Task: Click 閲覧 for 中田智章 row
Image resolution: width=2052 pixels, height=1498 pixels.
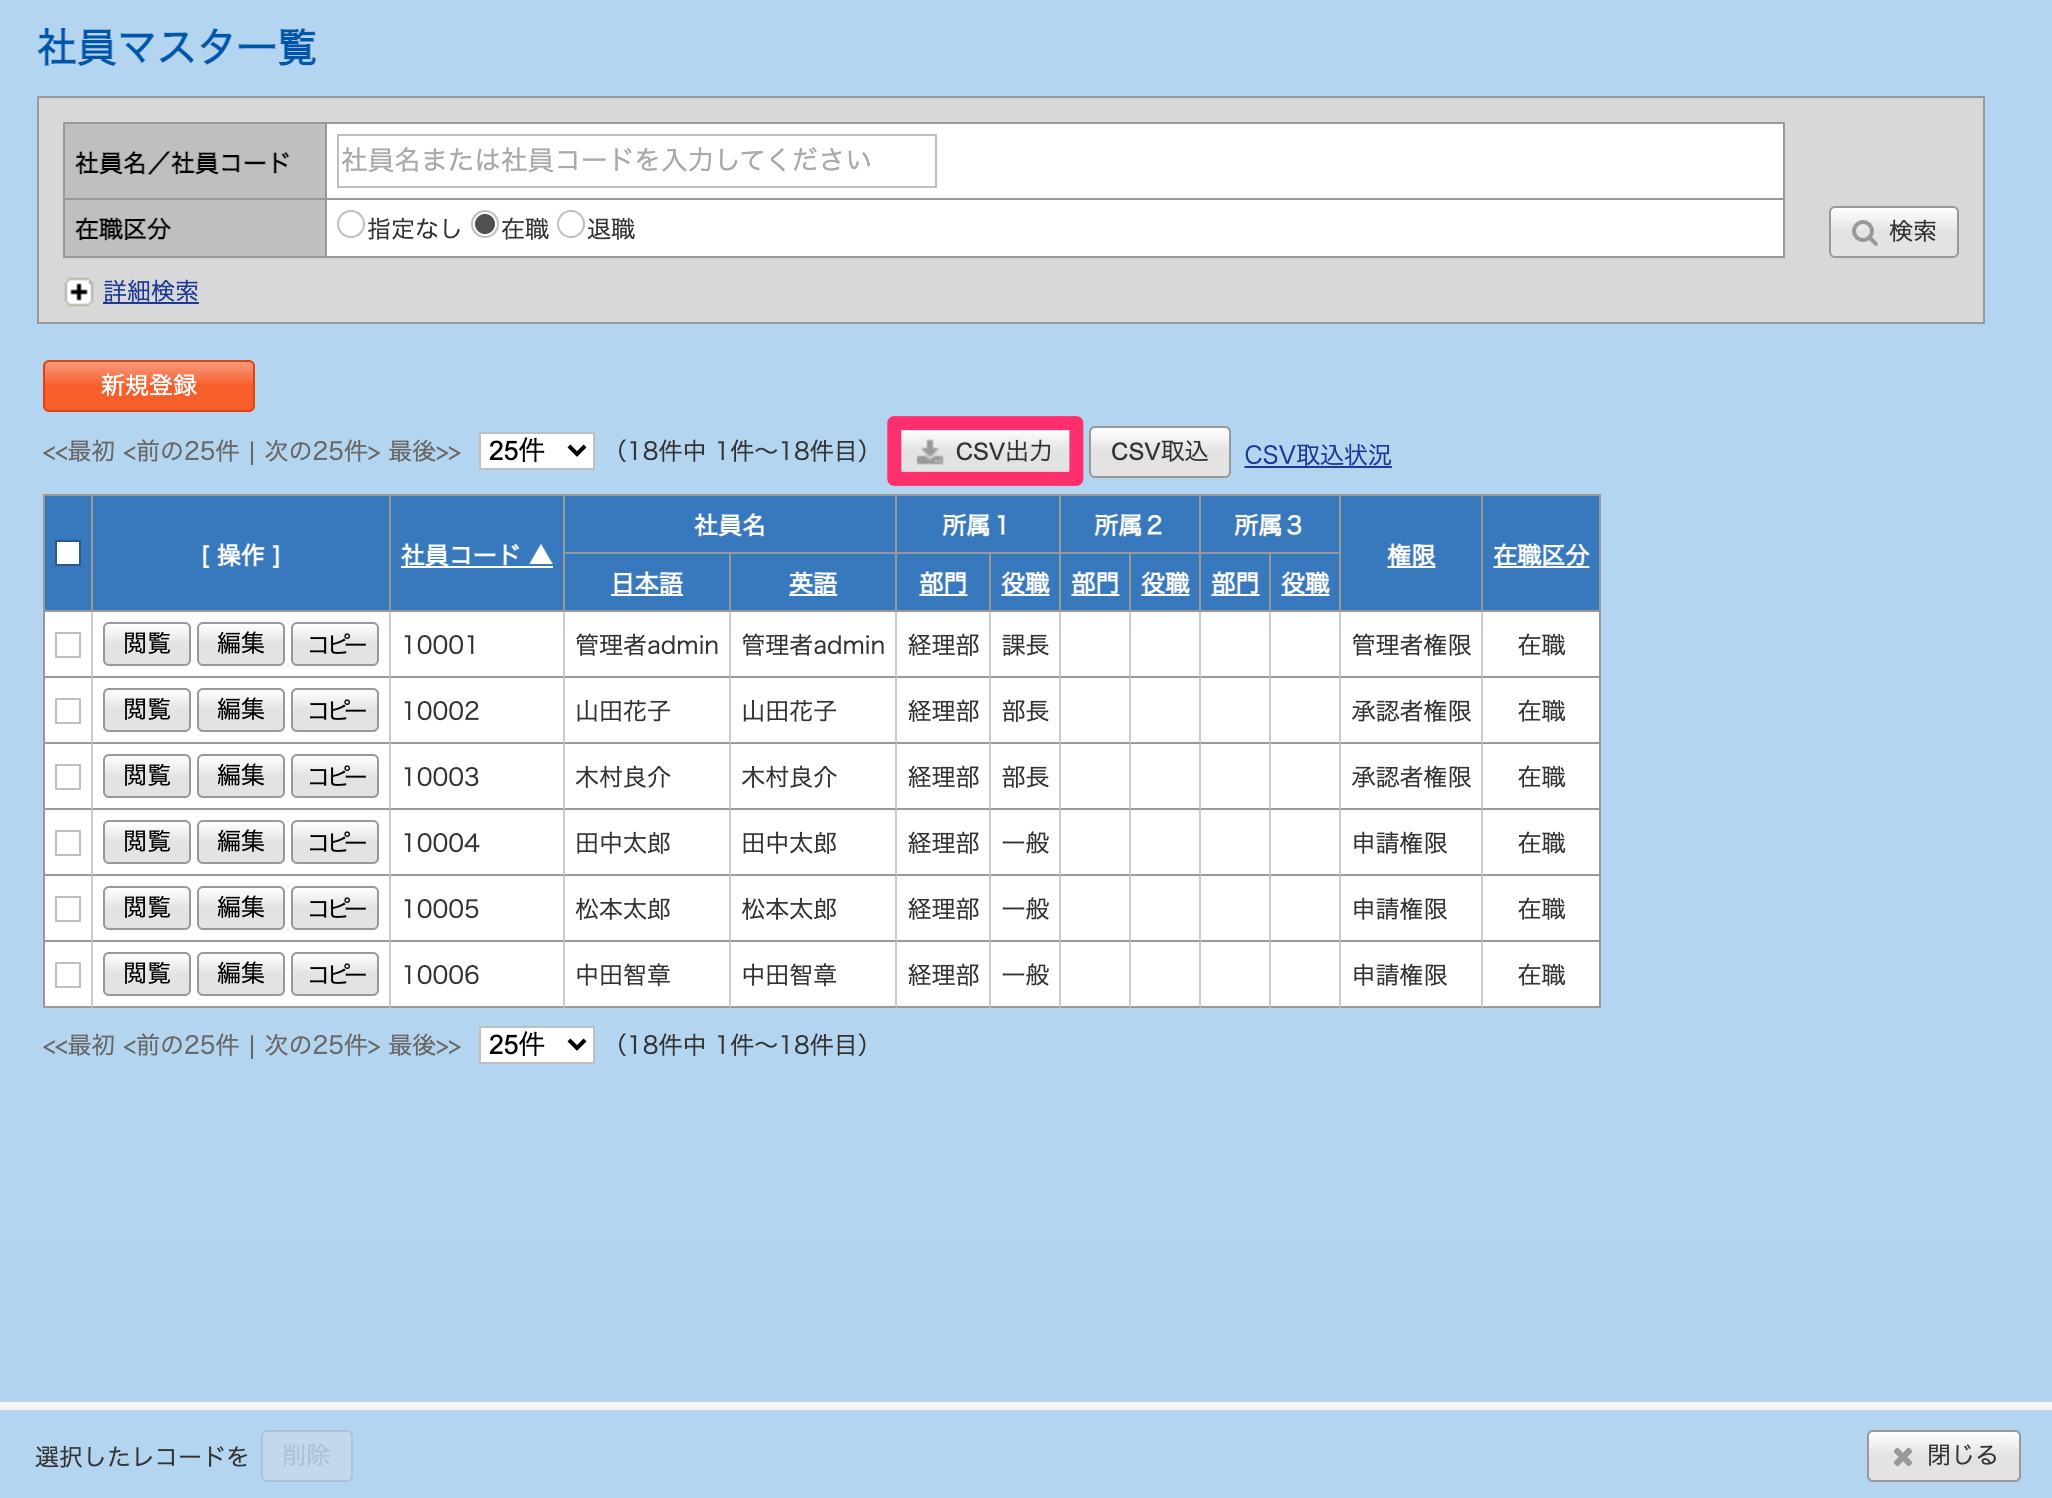Action: (147, 974)
